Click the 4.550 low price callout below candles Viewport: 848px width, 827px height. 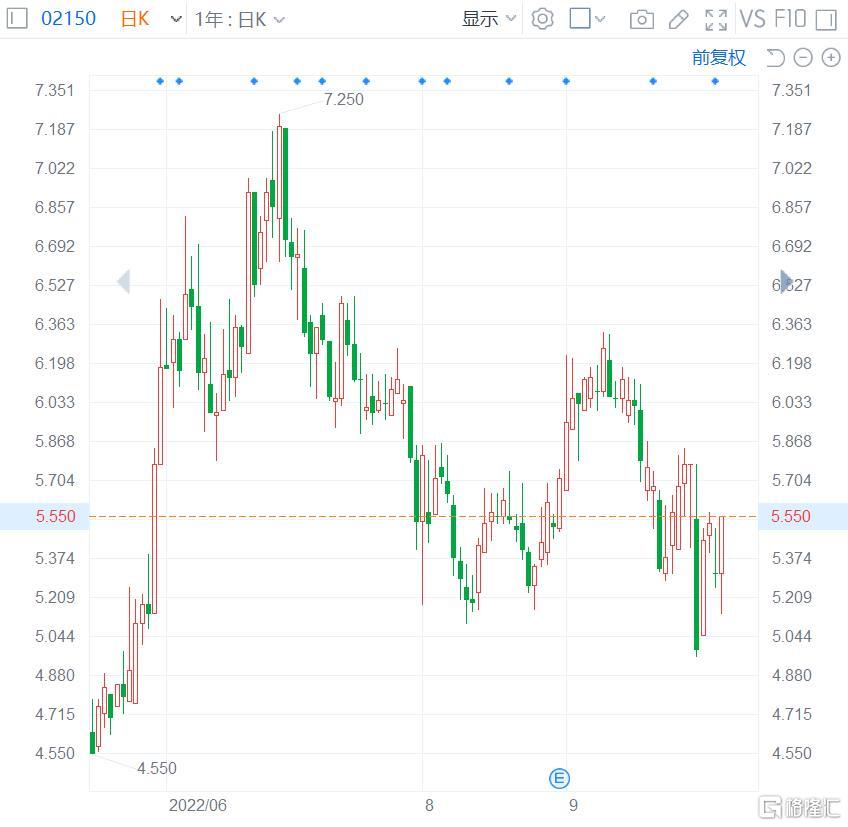(157, 769)
